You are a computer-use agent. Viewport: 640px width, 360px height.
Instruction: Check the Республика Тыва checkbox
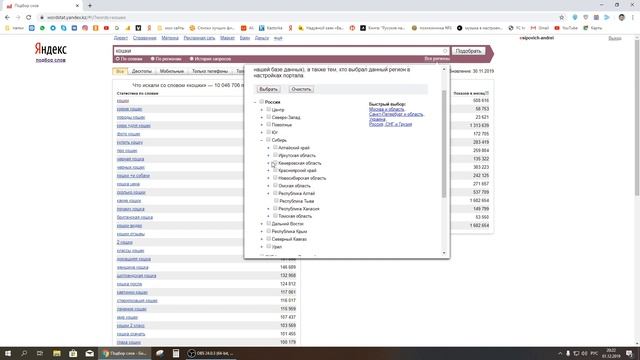[x=276, y=200]
